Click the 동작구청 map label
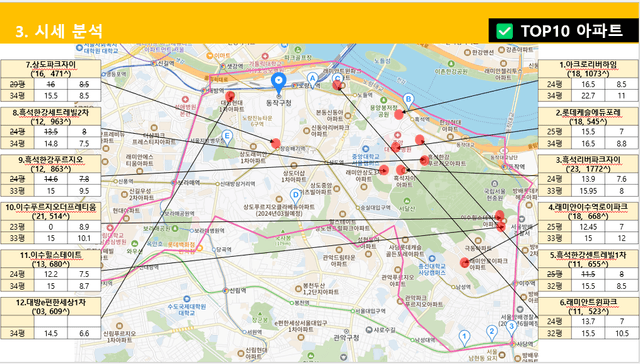Screen dimensions: 640x364 (279, 103)
